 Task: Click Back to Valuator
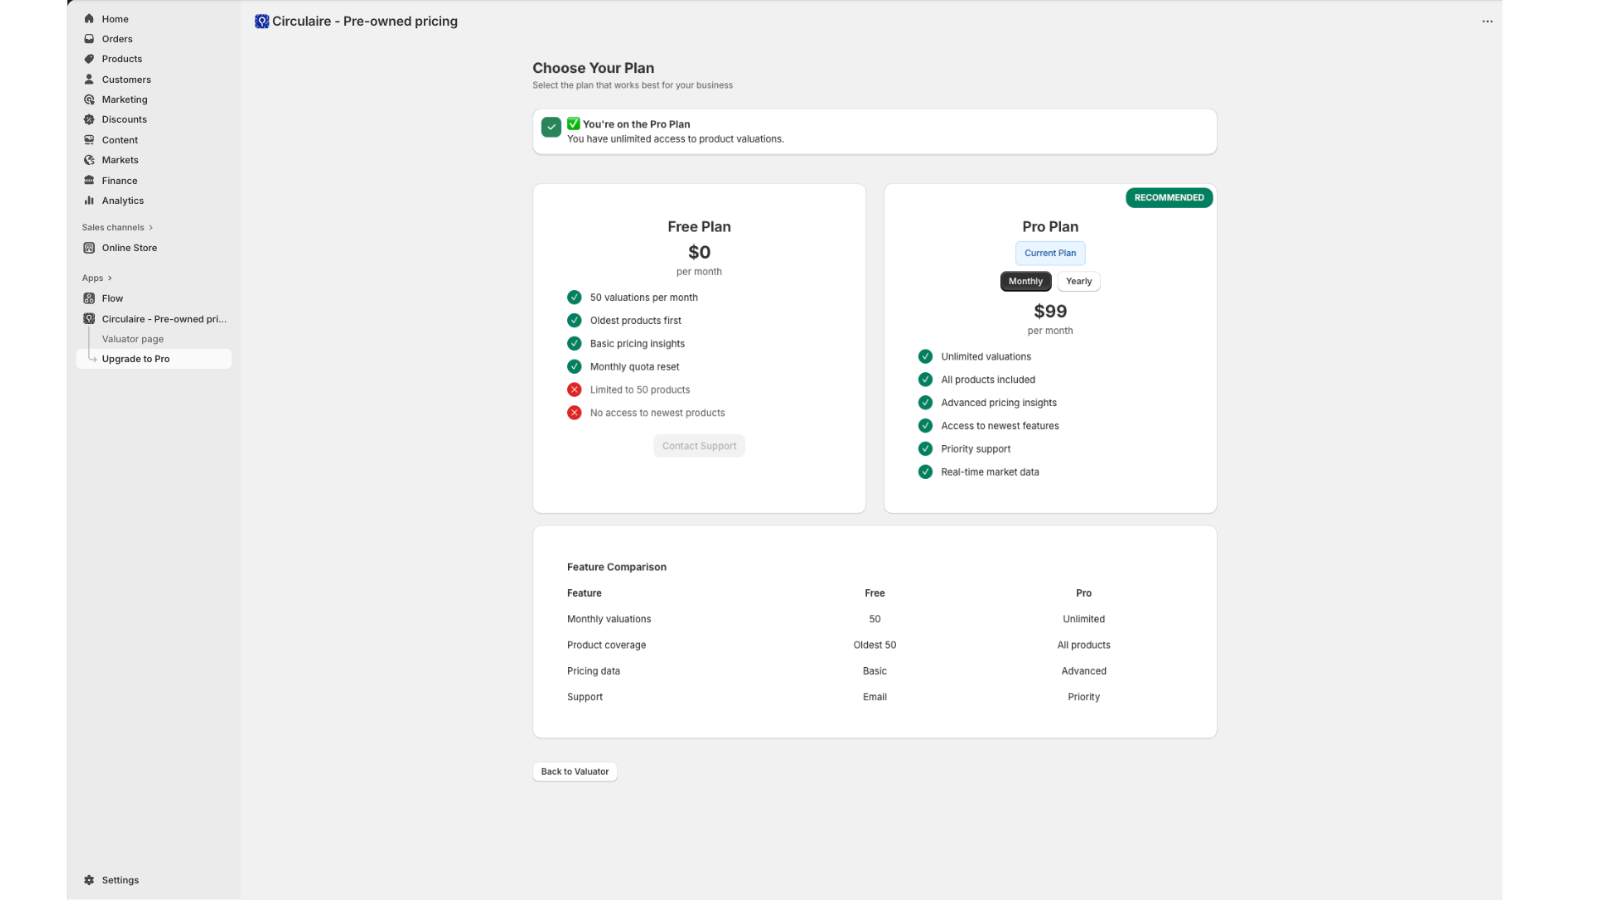574,771
